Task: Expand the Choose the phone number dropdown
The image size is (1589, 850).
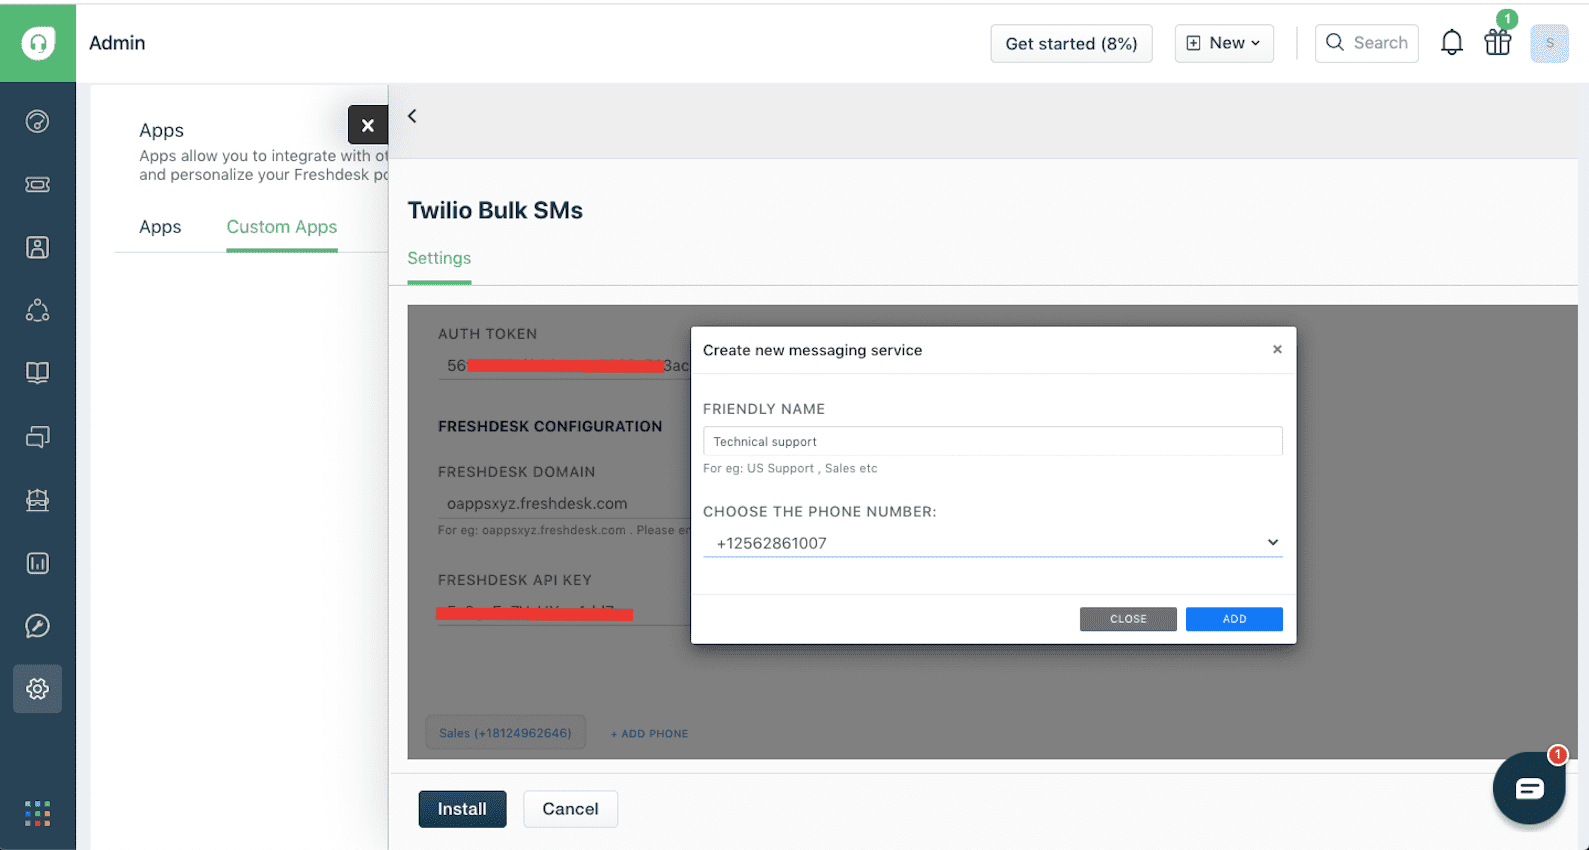Action: [992, 543]
